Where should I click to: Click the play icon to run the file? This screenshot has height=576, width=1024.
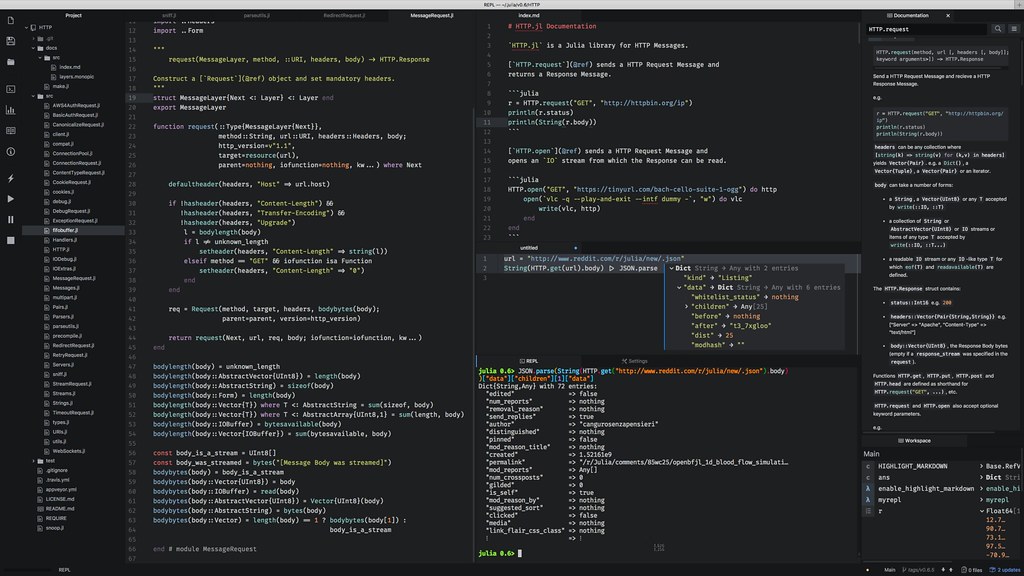coord(10,199)
